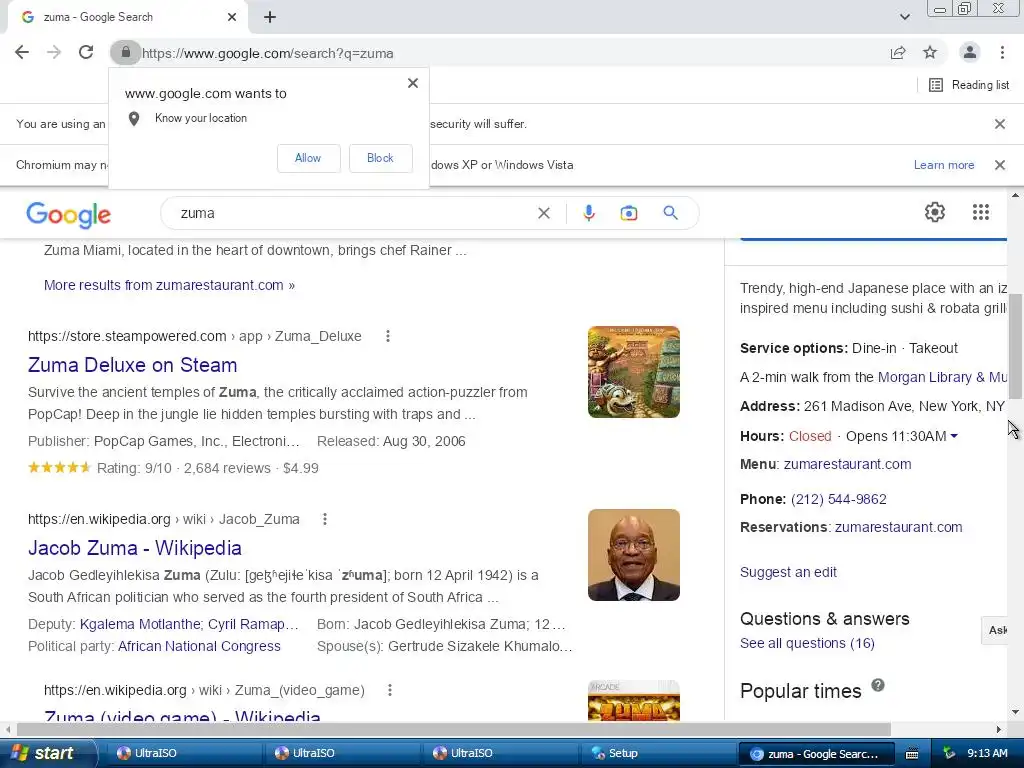Open See all questions (16)
1024x768 pixels.
(807, 643)
